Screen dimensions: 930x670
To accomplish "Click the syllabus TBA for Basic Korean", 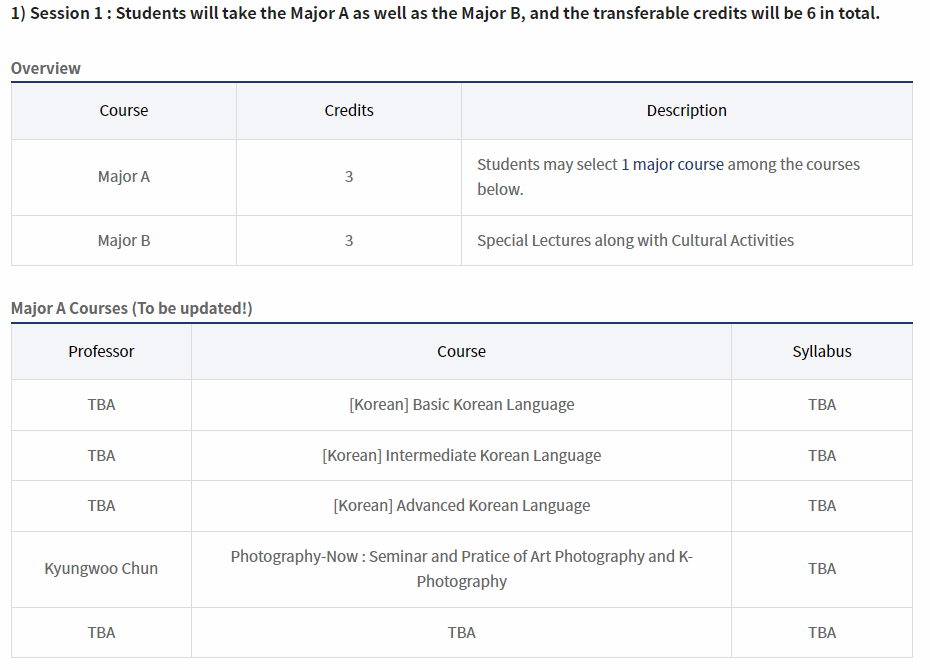I will 821,405.
